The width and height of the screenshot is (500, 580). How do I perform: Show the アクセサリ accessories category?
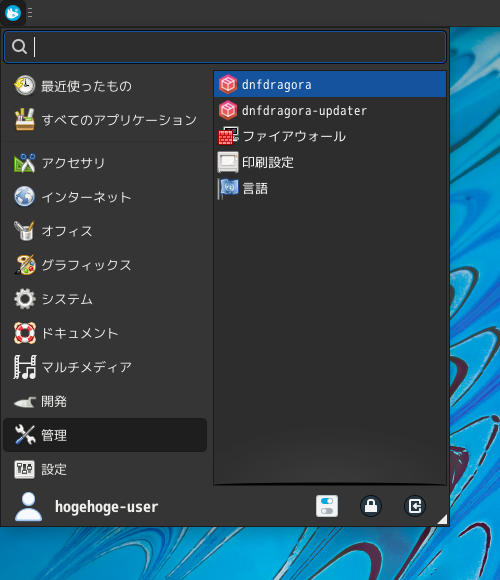coord(105,163)
